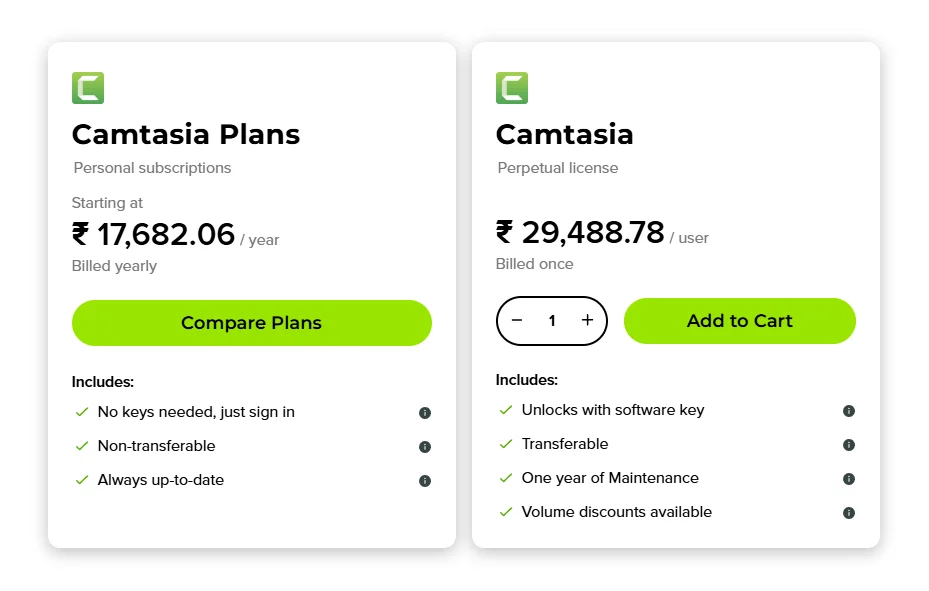The width and height of the screenshot is (929, 591).
Task: Show info for Unlocks with software key
Action: point(849,411)
